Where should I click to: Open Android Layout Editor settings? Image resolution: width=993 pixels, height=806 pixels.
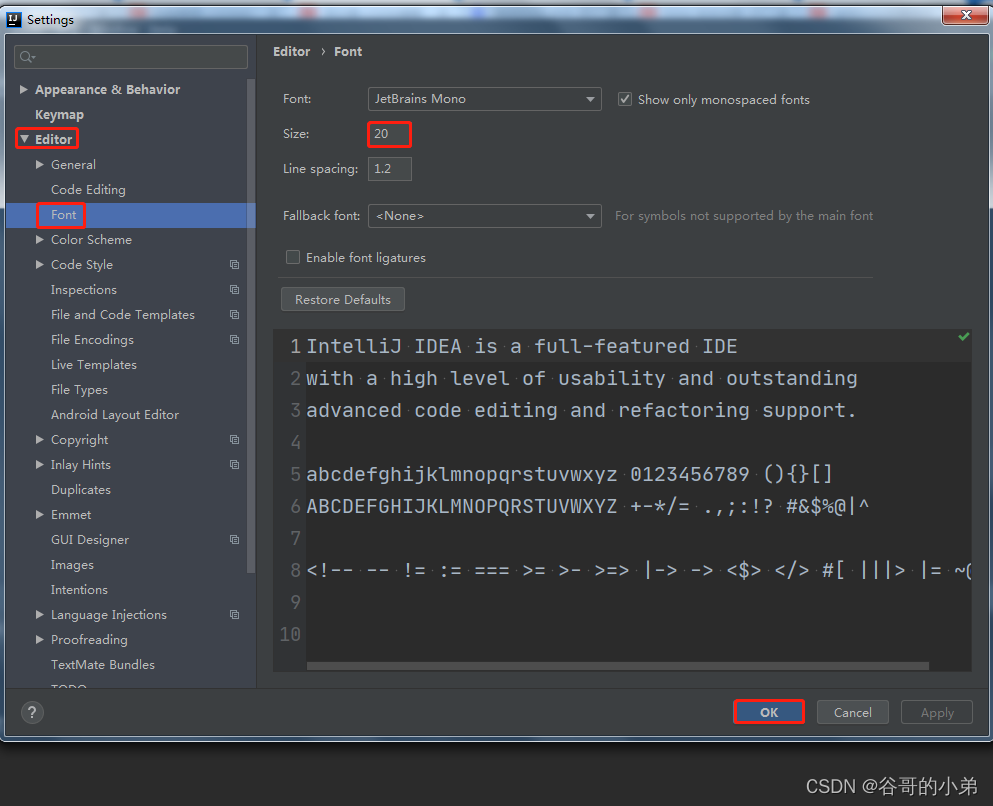115,415
